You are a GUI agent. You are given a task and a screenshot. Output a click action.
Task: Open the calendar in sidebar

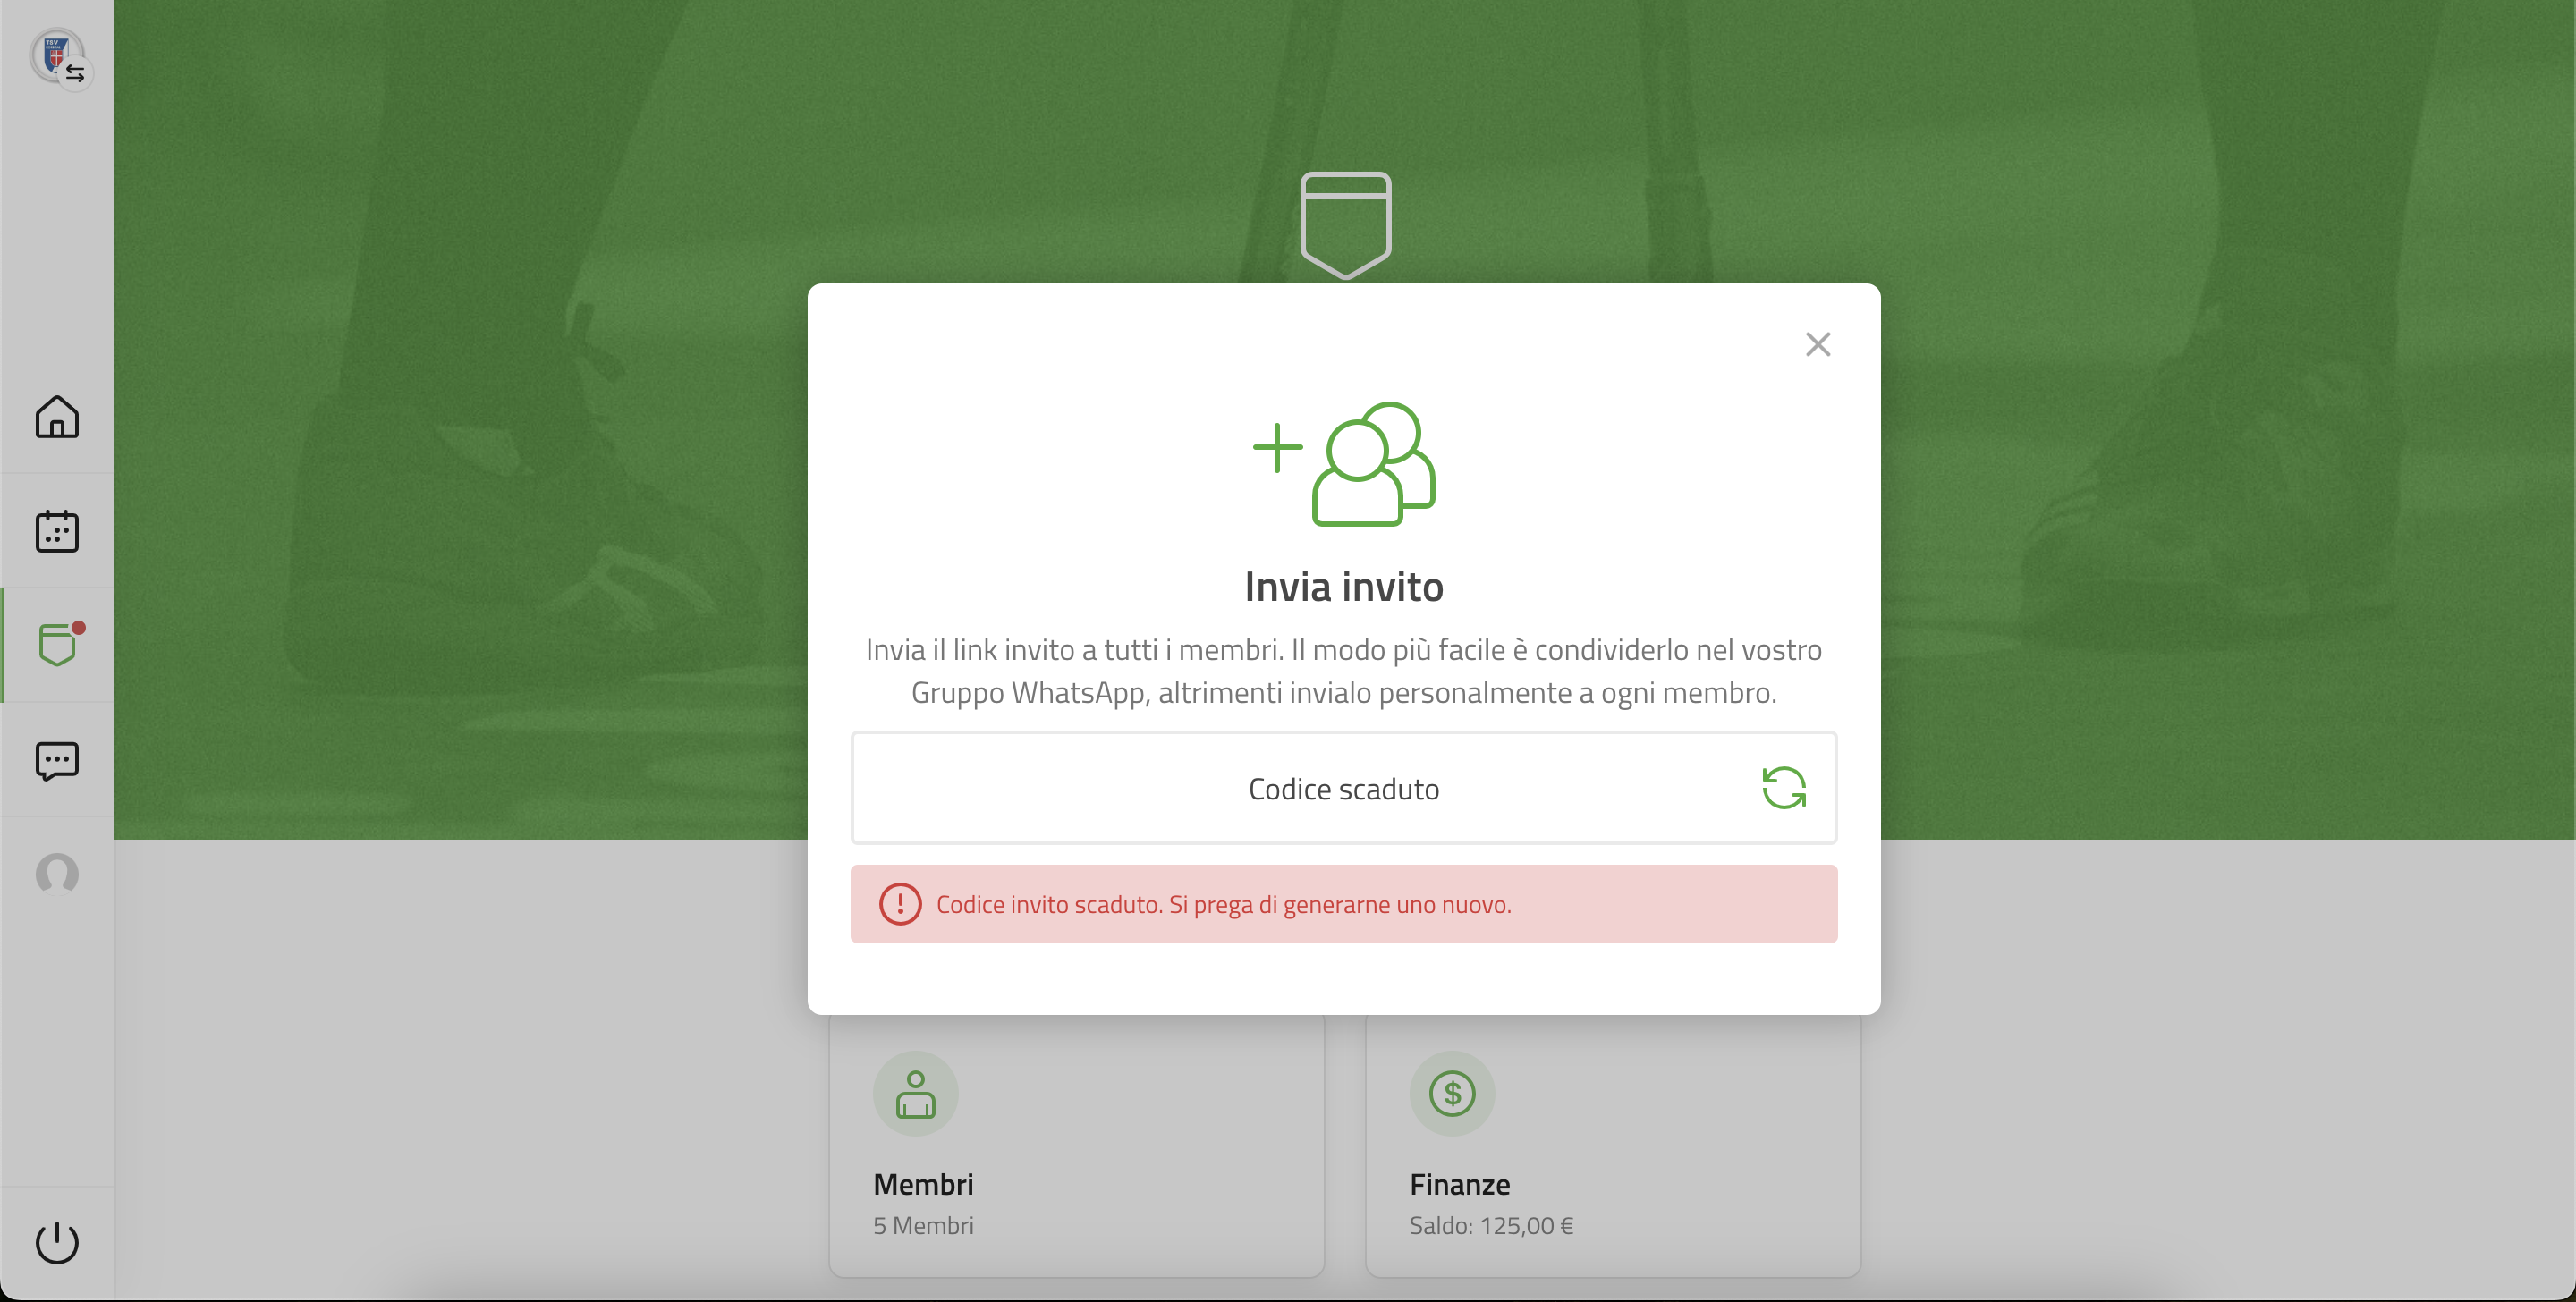[x=57, y=531]
